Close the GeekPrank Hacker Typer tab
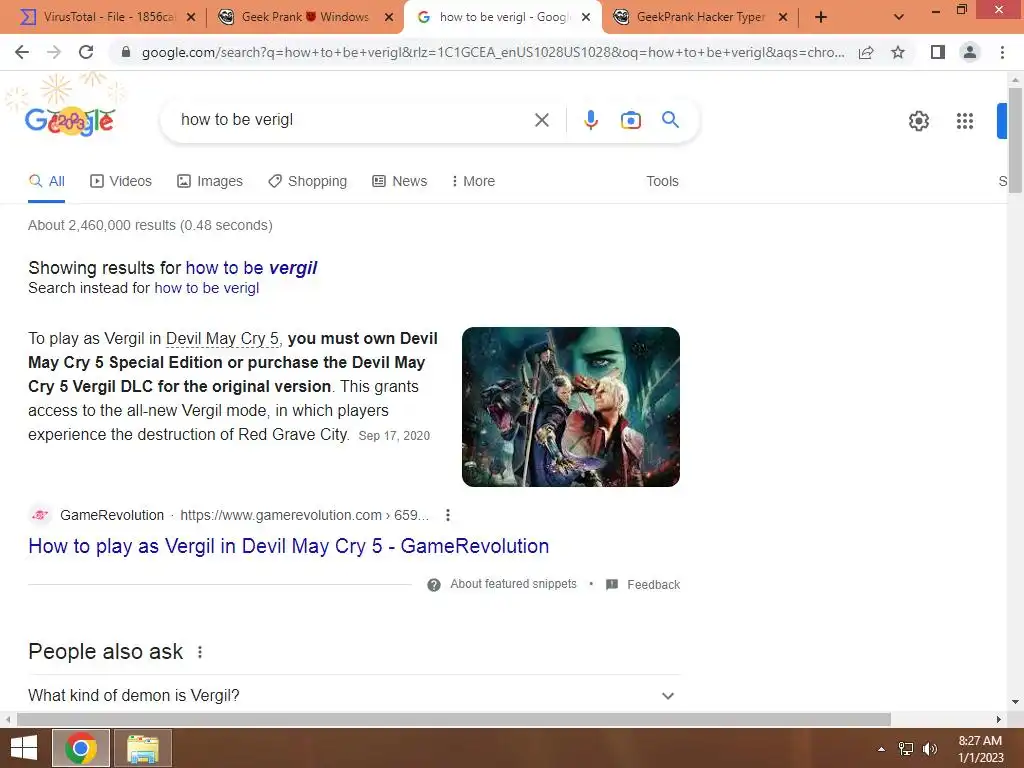Screen dimensions: 1024x768 (783, 18)
